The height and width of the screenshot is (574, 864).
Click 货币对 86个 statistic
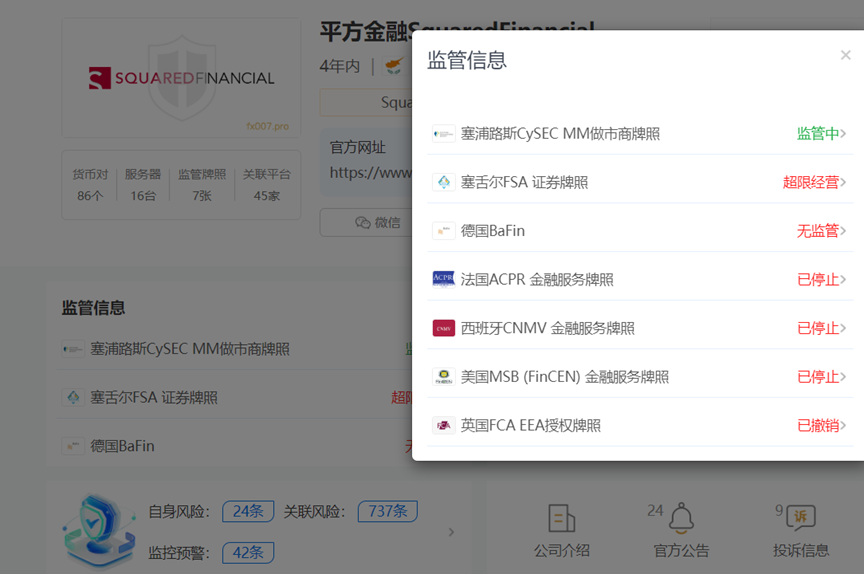90,185
